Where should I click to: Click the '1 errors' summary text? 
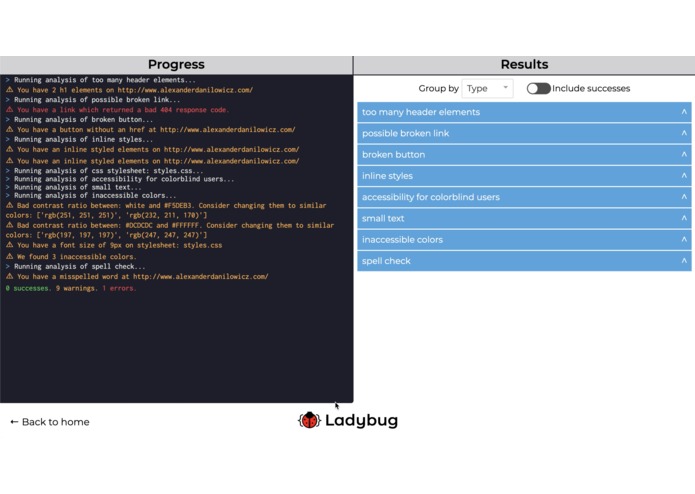119,288
